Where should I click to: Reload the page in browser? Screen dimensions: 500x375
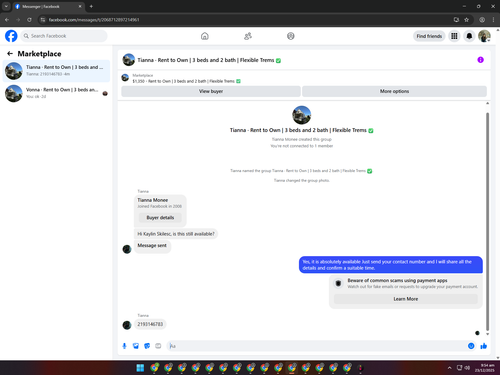click(x=29, y=20)
